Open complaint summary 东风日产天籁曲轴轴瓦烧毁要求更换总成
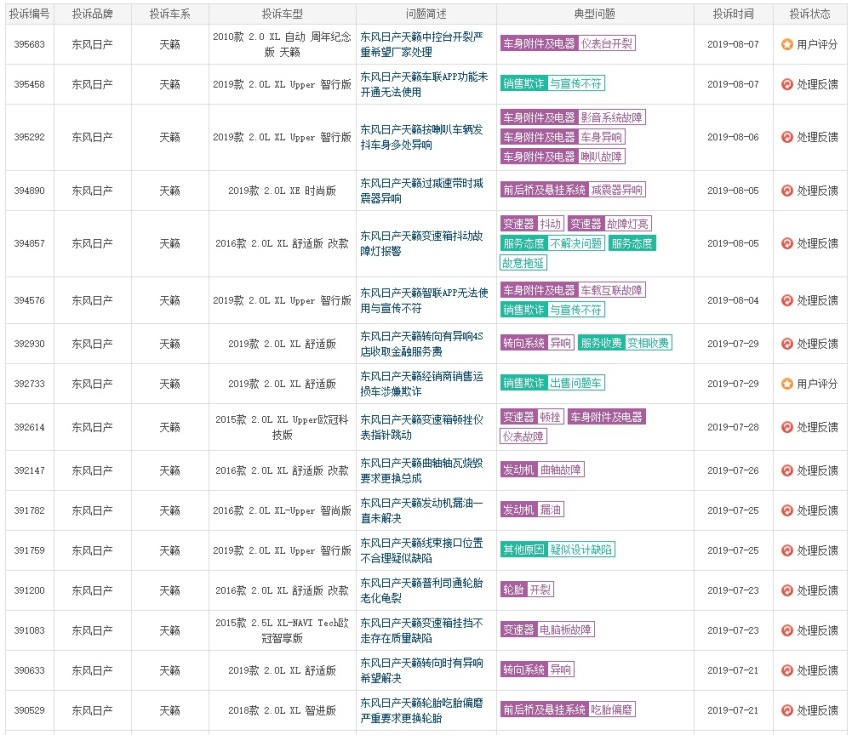The width and height of the screenshot is (852, 735). (422, 470)
